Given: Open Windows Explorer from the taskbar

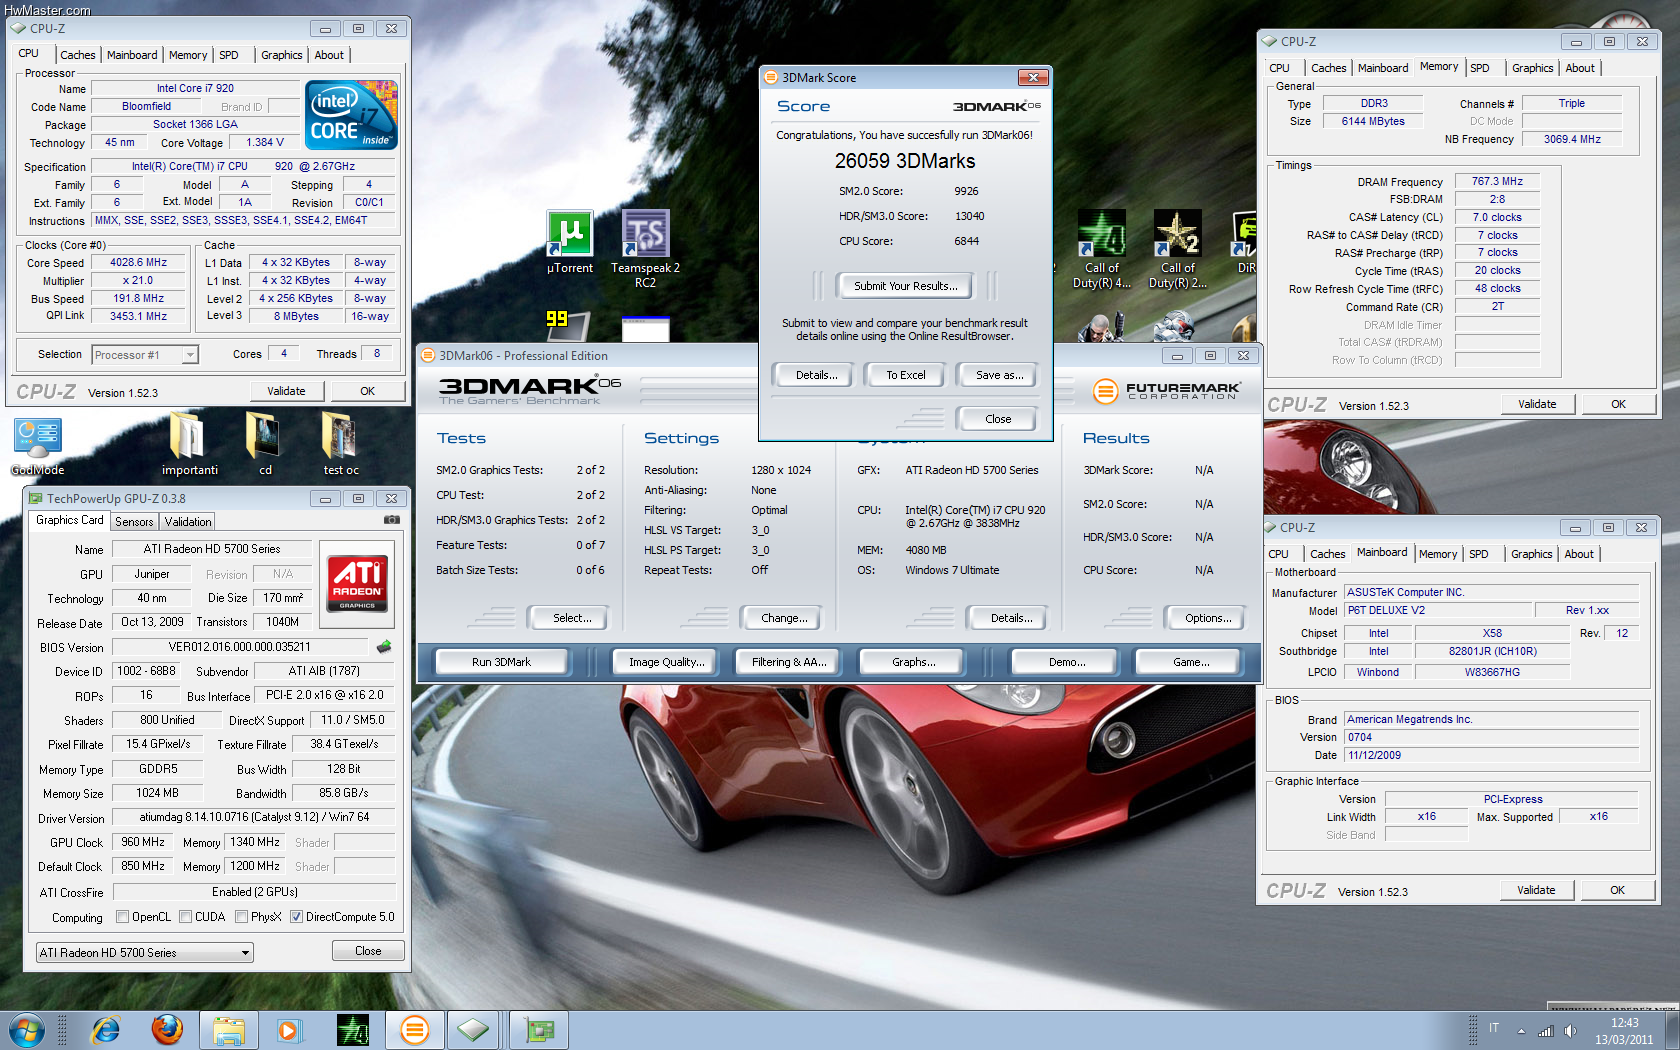Looking at the screenshot, I should tap(229, 1030).
